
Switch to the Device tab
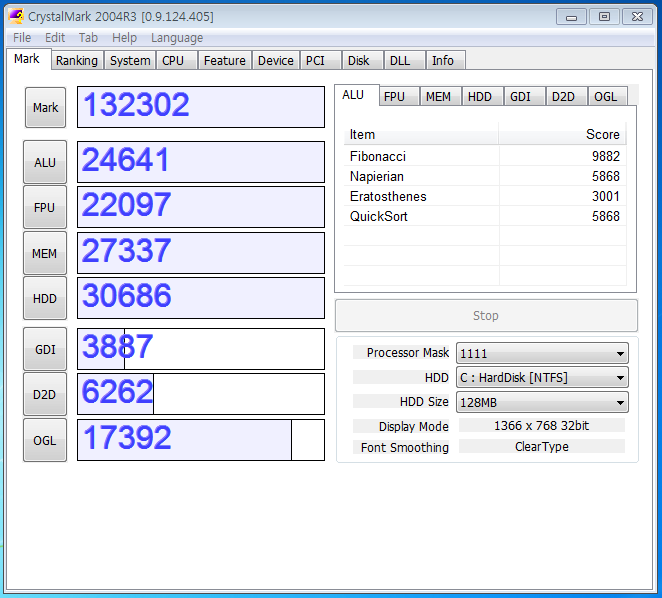coord(276,60)
